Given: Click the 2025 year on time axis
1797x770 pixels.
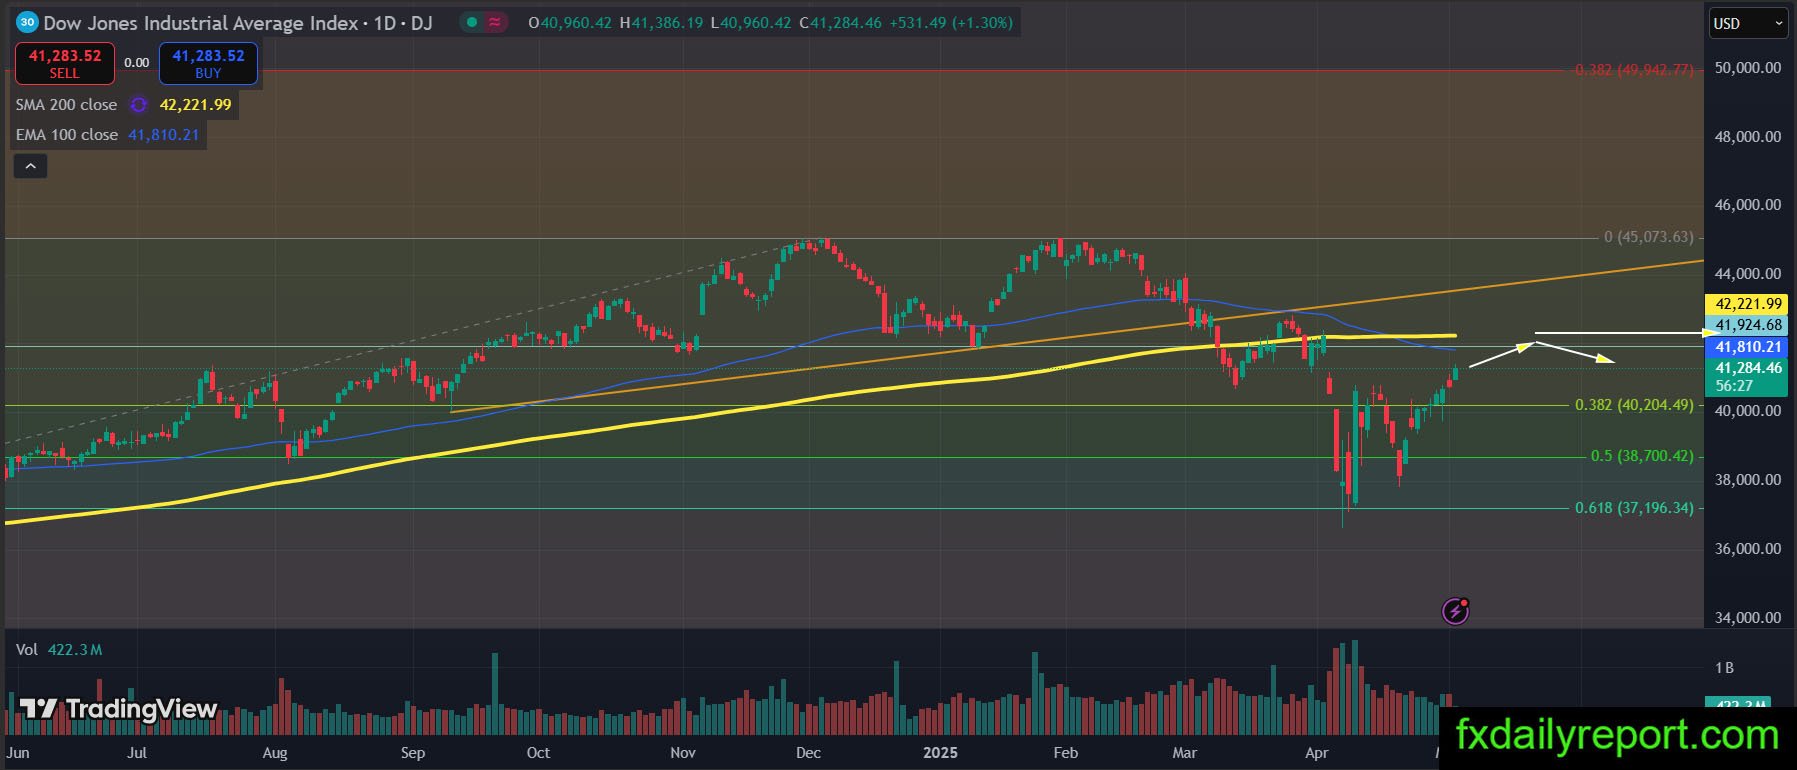Looking at the screenshot, I should tap(940, 753).
